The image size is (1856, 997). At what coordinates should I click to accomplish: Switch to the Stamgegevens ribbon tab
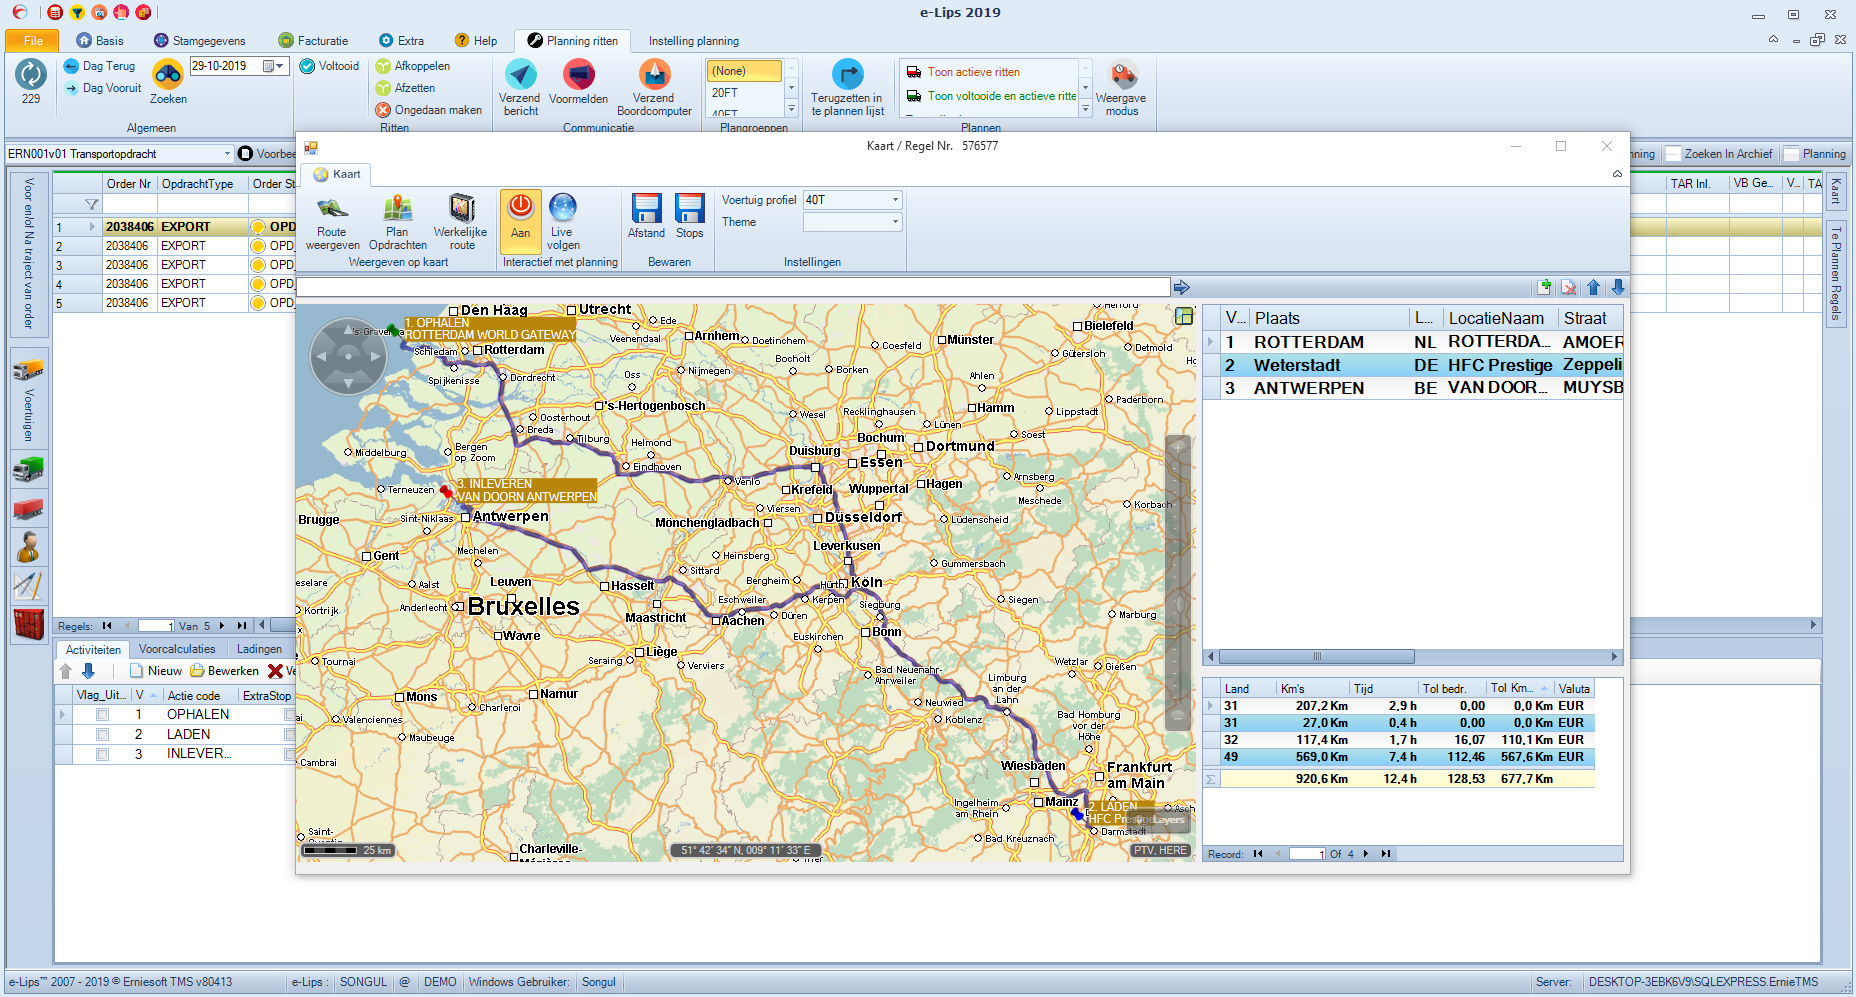(200, 41)
